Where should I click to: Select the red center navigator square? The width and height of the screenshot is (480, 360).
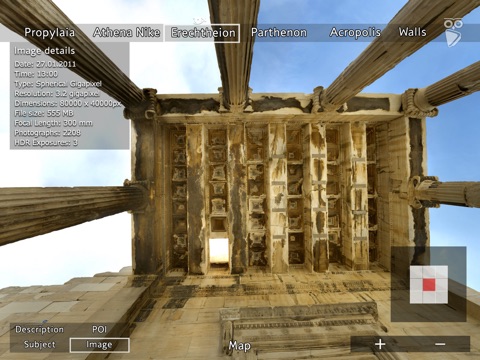[x=429, y=285]
